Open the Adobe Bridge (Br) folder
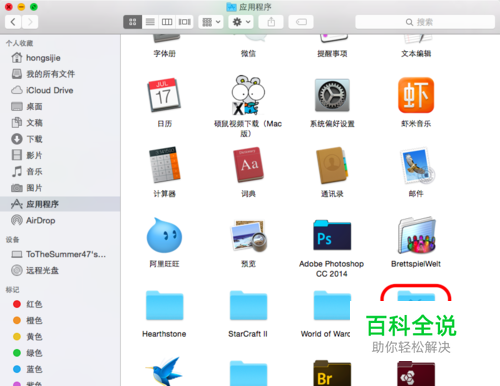The width and height of the screenshot is (500, 386). pos(332,373)
